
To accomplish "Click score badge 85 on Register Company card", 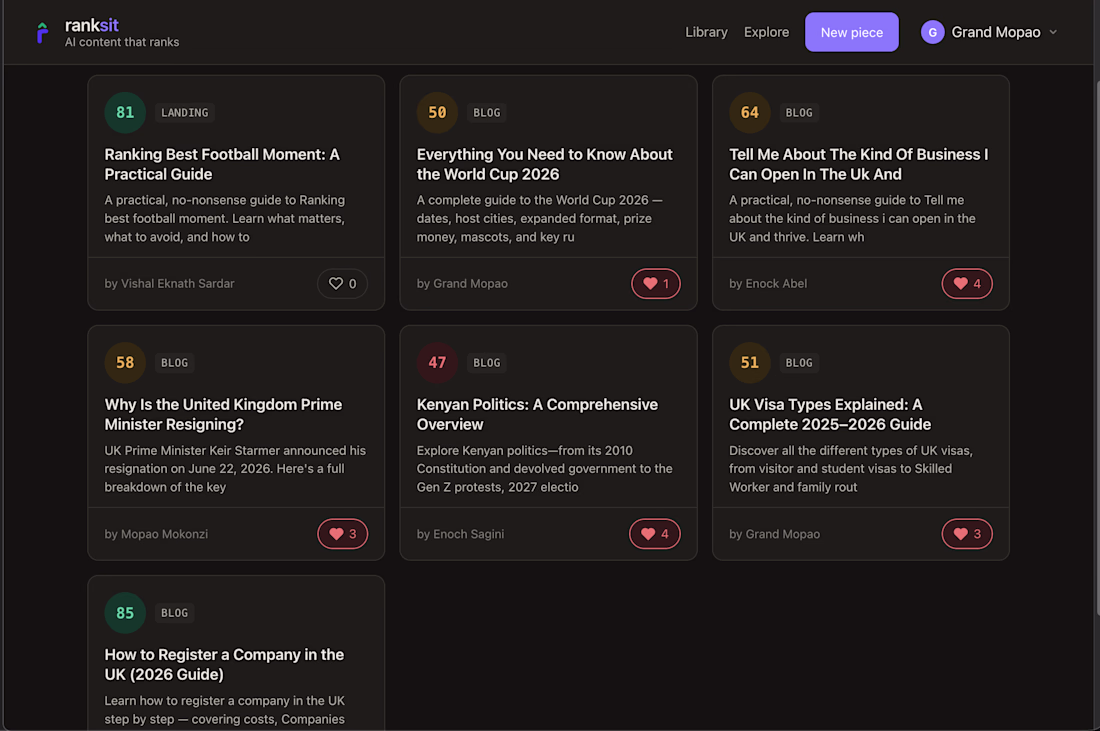I will (x=125, y=613).
